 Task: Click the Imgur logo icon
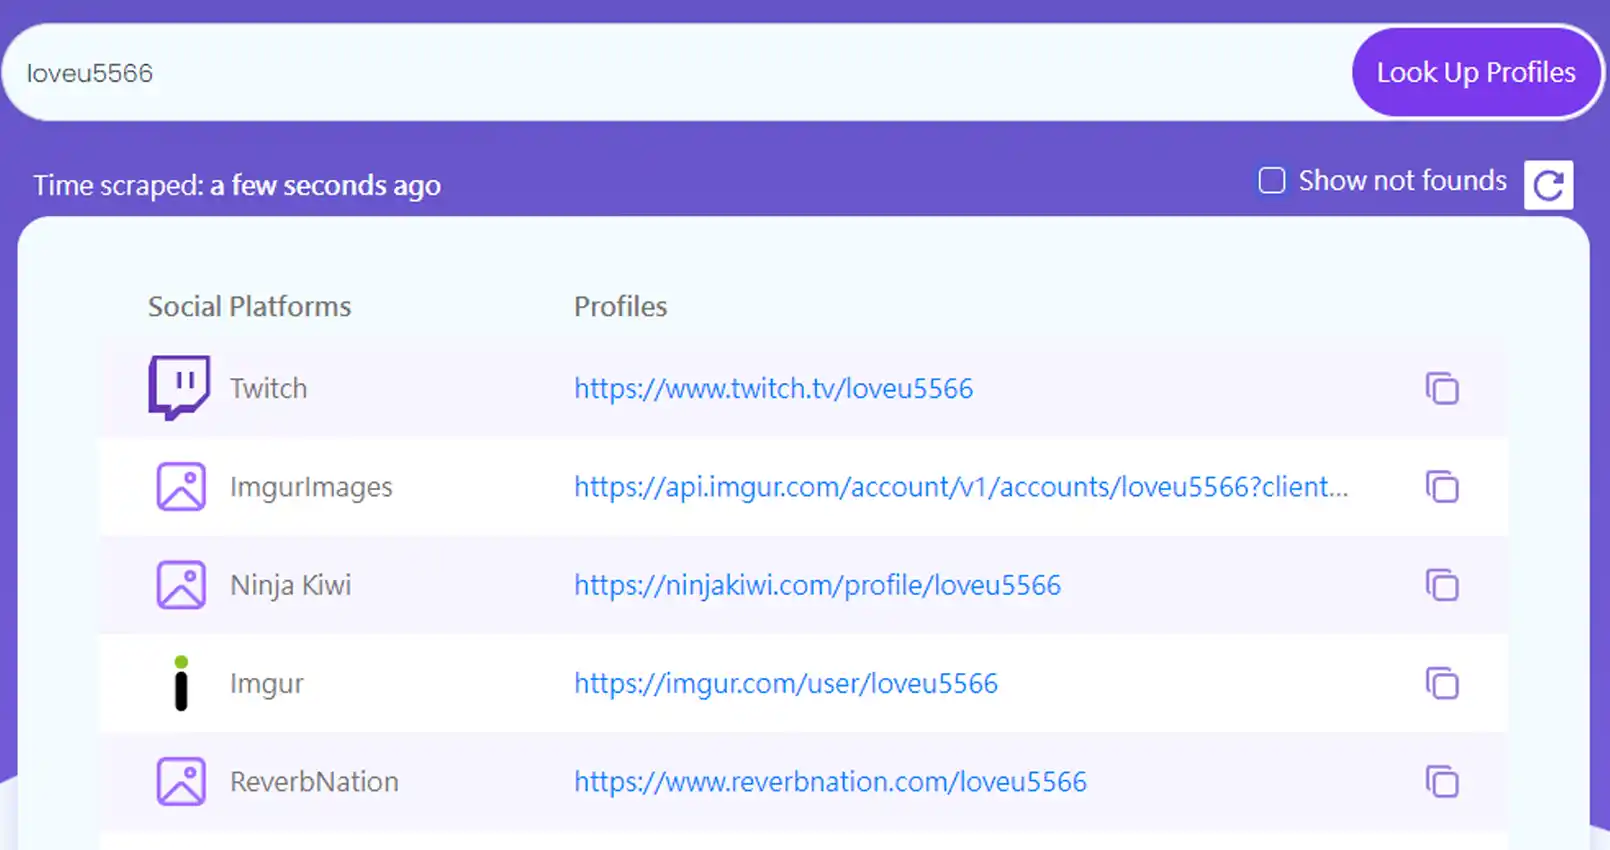pyautogui.click(x=181, y=683)
